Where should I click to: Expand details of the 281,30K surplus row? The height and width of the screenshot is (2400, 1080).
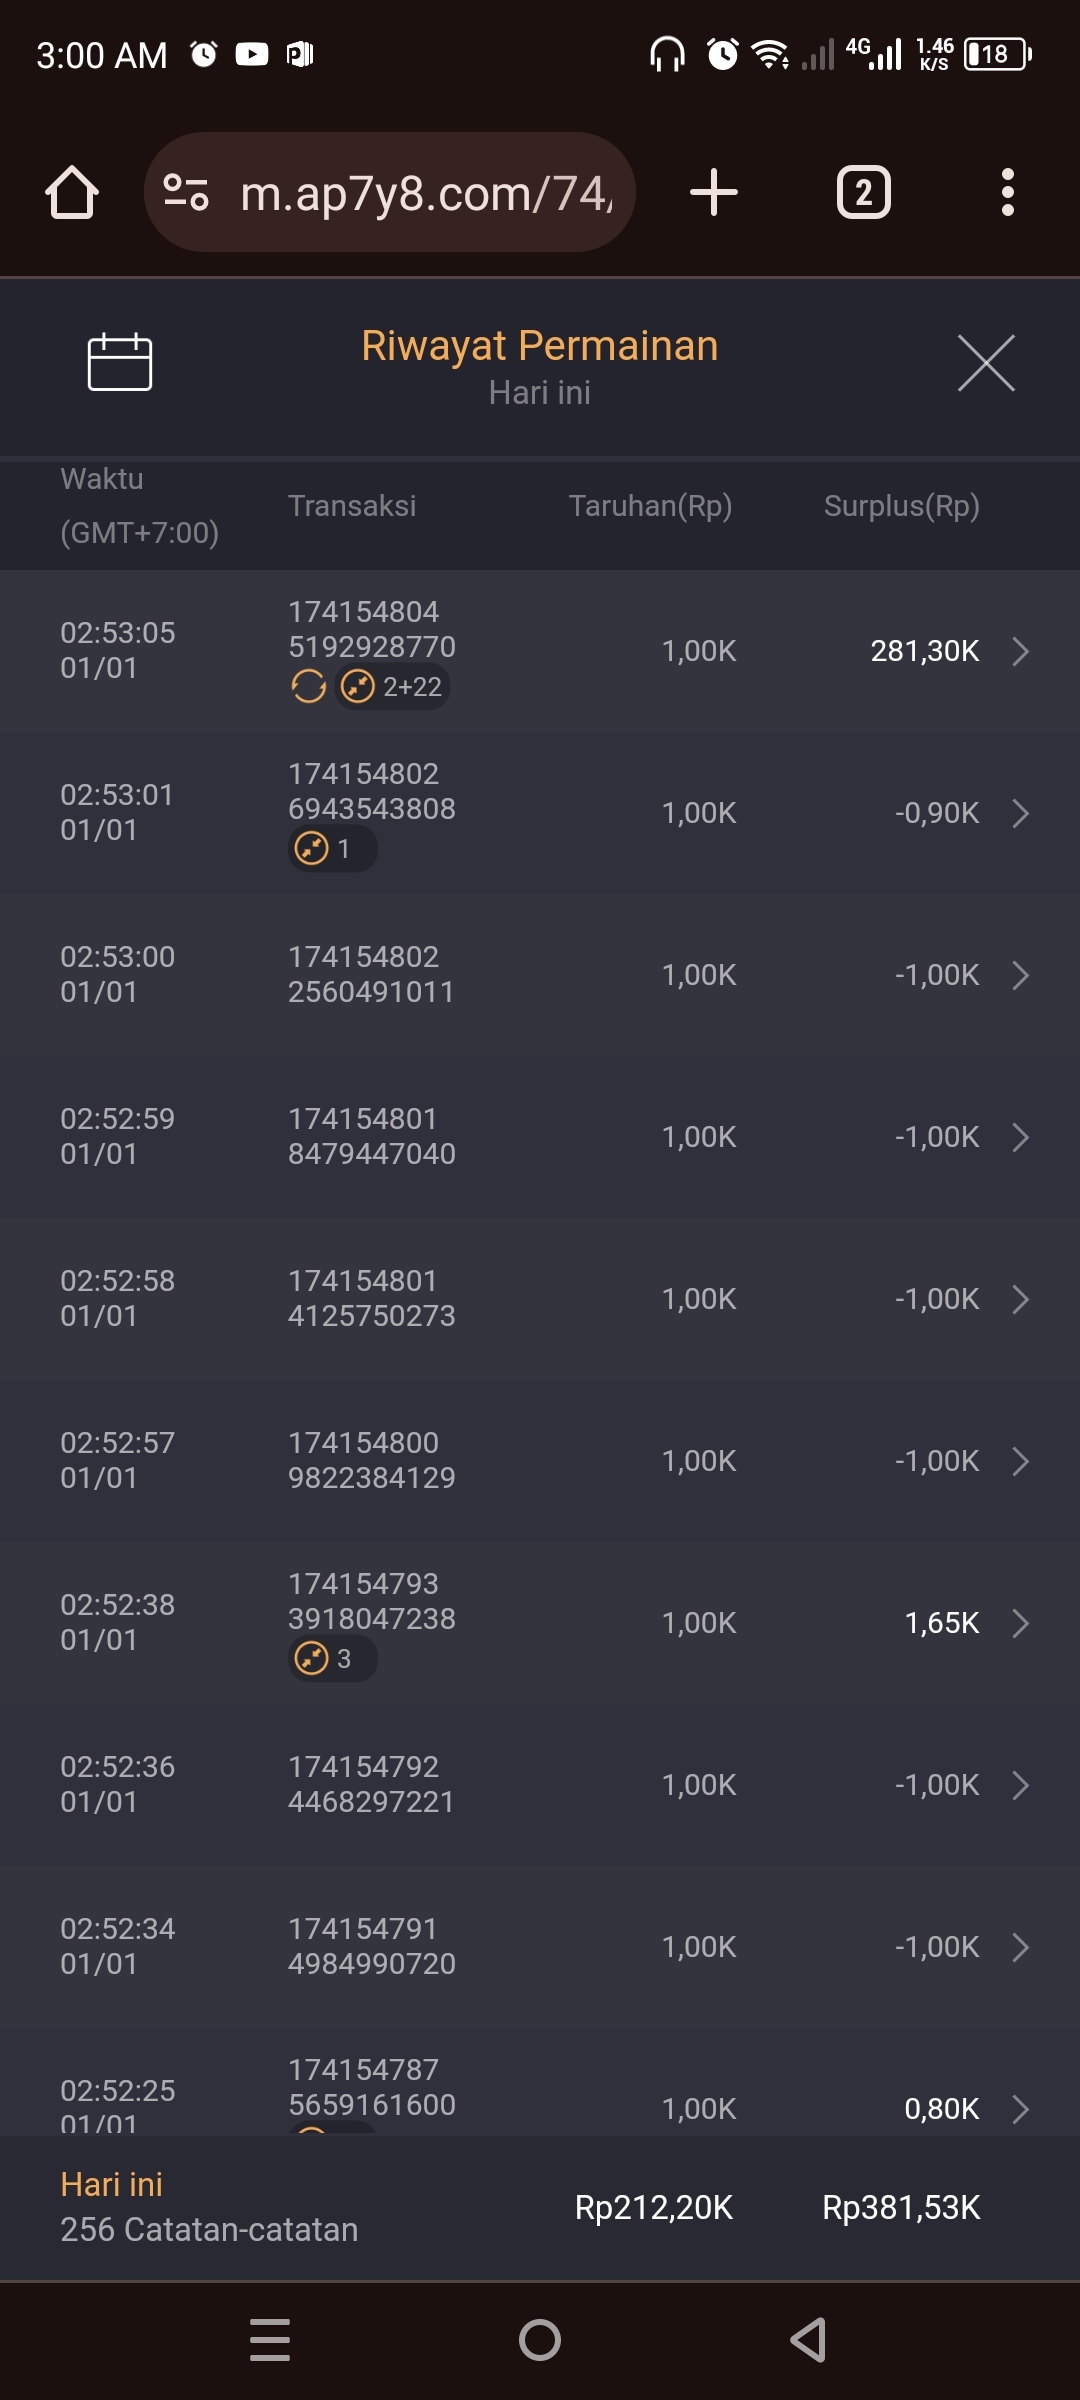(1020, 651)
